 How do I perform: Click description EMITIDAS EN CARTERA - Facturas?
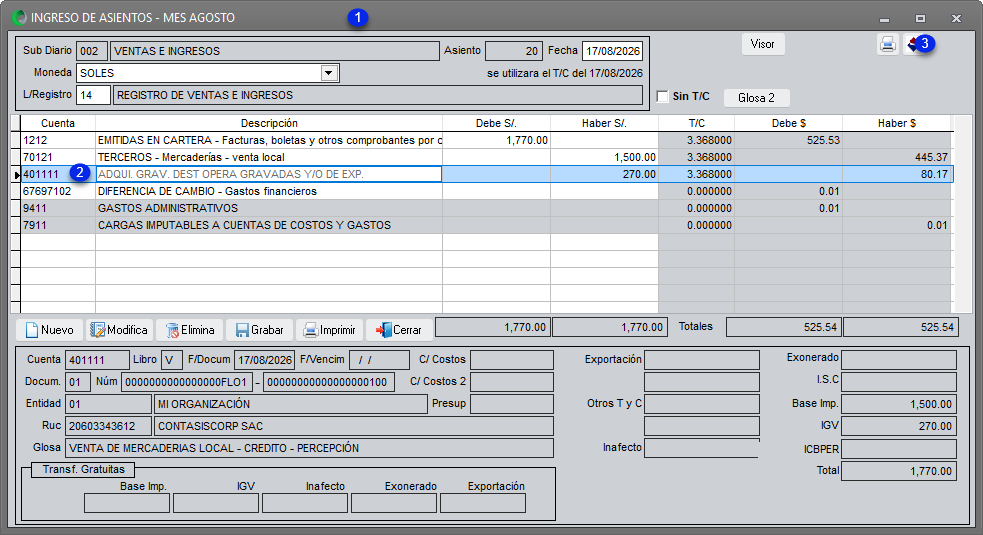269,140
